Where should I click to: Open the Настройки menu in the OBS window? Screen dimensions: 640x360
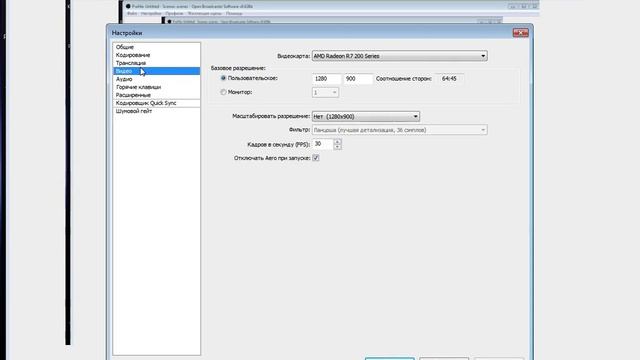[151, 13]
